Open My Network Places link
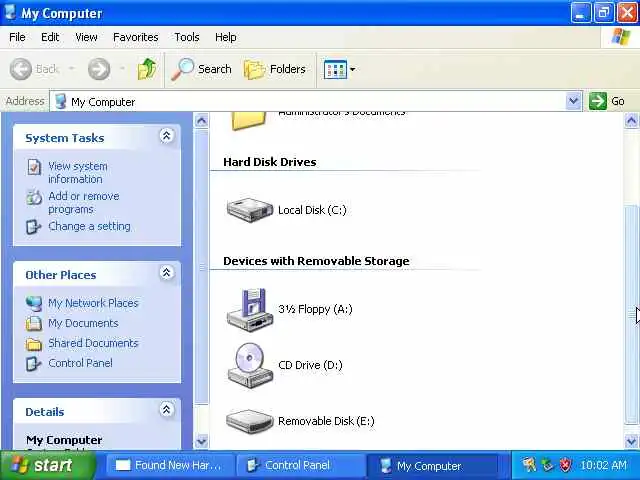This screenshot has height=480, width=640. pos(93,303)
